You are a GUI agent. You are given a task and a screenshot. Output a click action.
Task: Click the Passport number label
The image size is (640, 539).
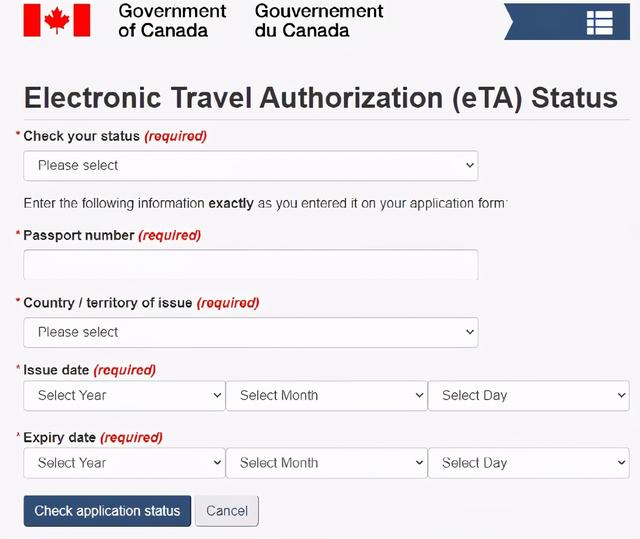tap(78, 236)
